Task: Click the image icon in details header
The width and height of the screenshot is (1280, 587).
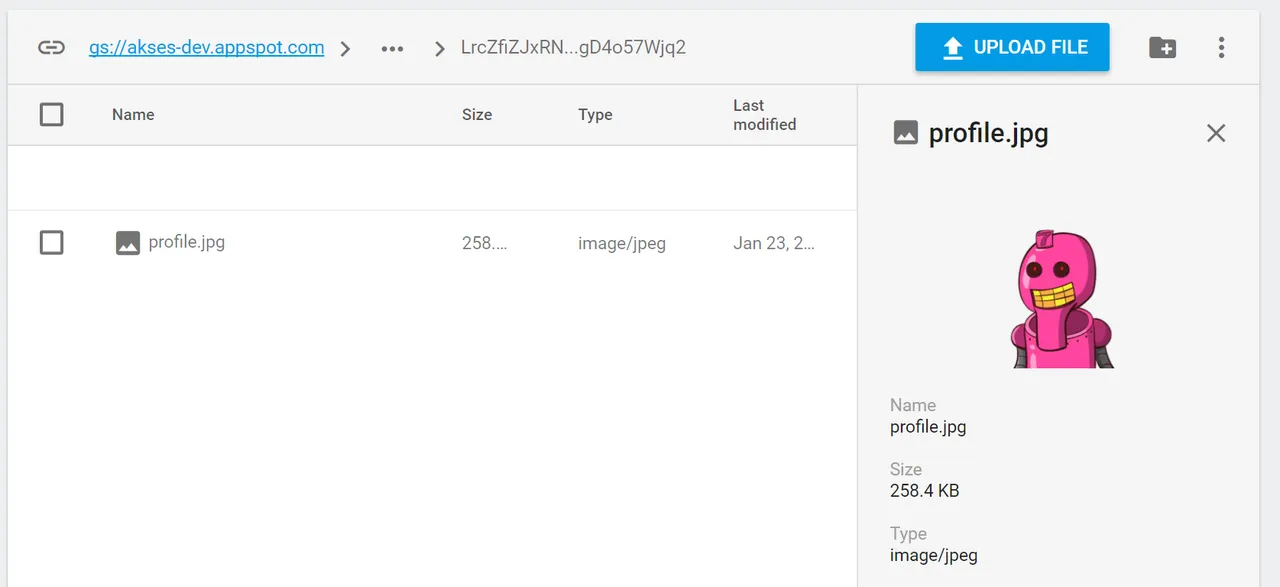Action: [906, 133]
